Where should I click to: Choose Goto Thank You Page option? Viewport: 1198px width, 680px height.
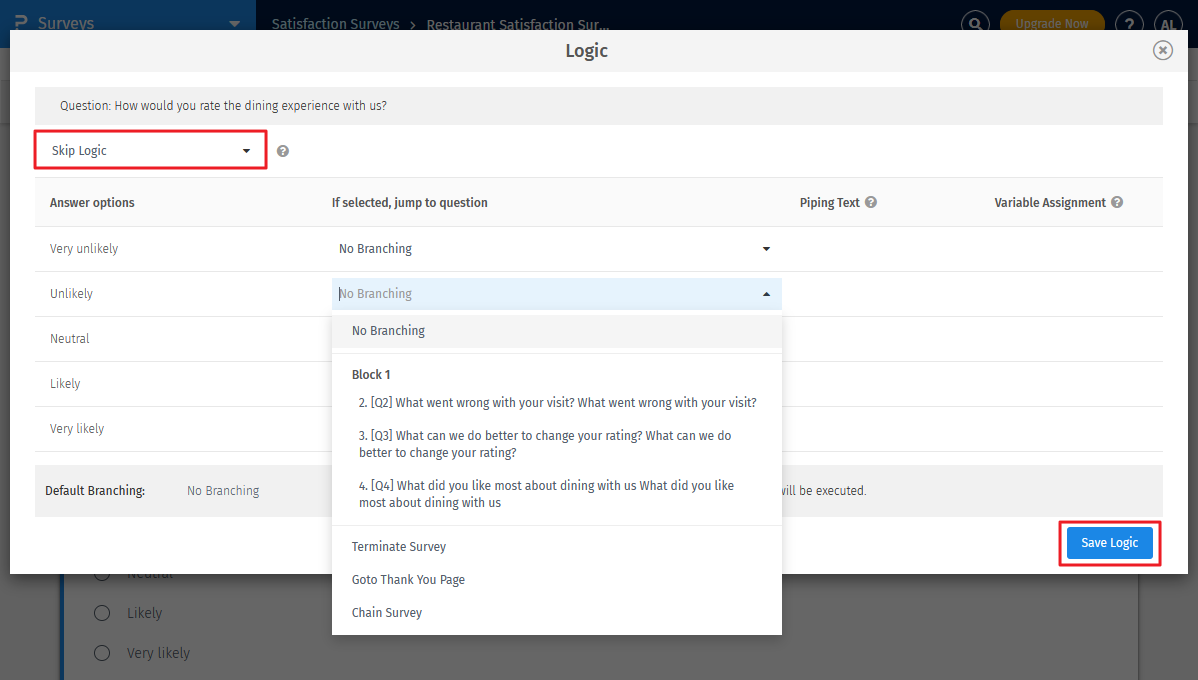click(556, 579)
